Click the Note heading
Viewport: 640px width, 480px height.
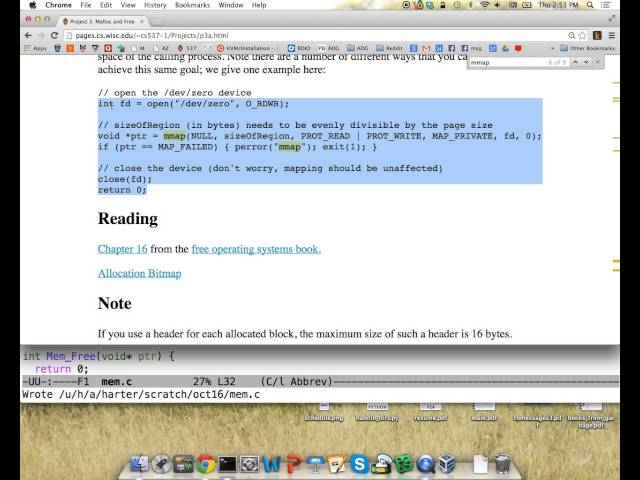click(x=115, y=304)
